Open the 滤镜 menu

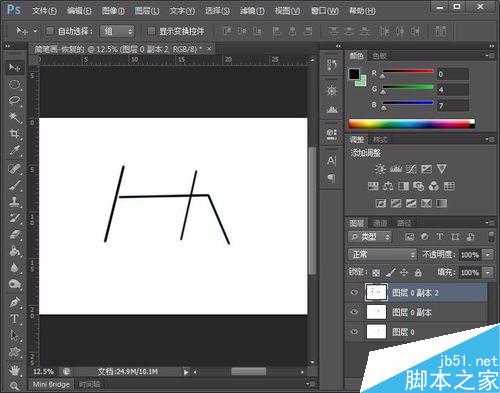pyautogui.click(x=252, y=11)
